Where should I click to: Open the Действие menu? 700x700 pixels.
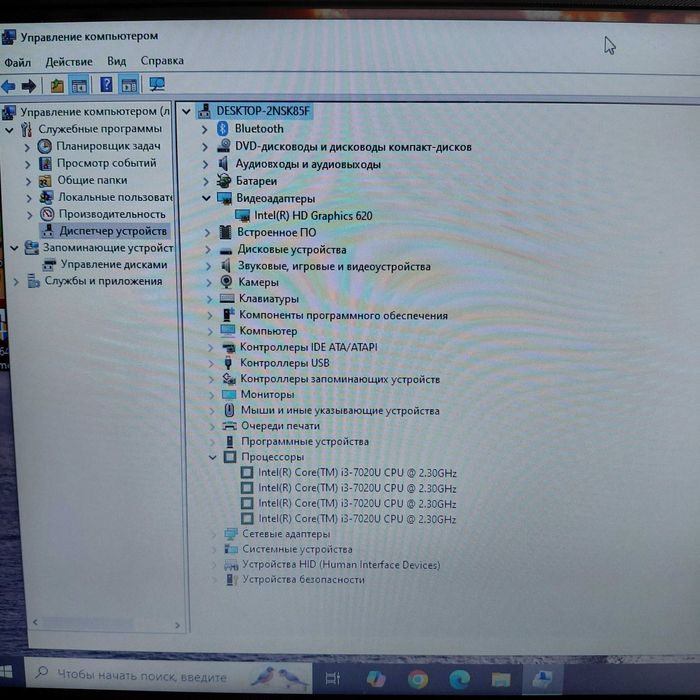(69, 62)
